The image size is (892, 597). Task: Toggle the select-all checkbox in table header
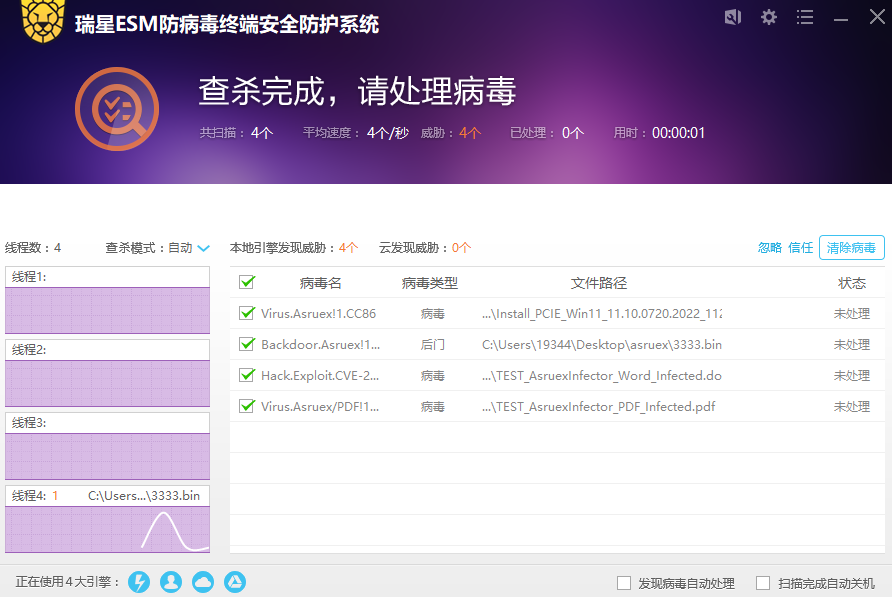coord(247,282)
